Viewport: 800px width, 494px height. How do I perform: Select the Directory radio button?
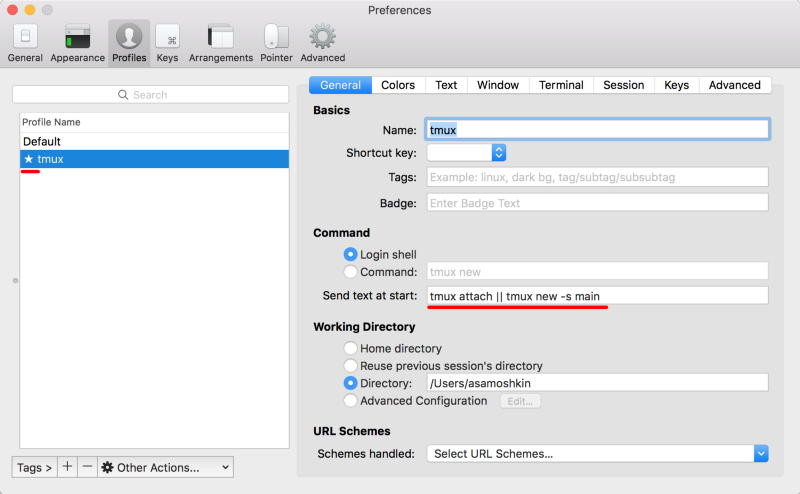350,383
